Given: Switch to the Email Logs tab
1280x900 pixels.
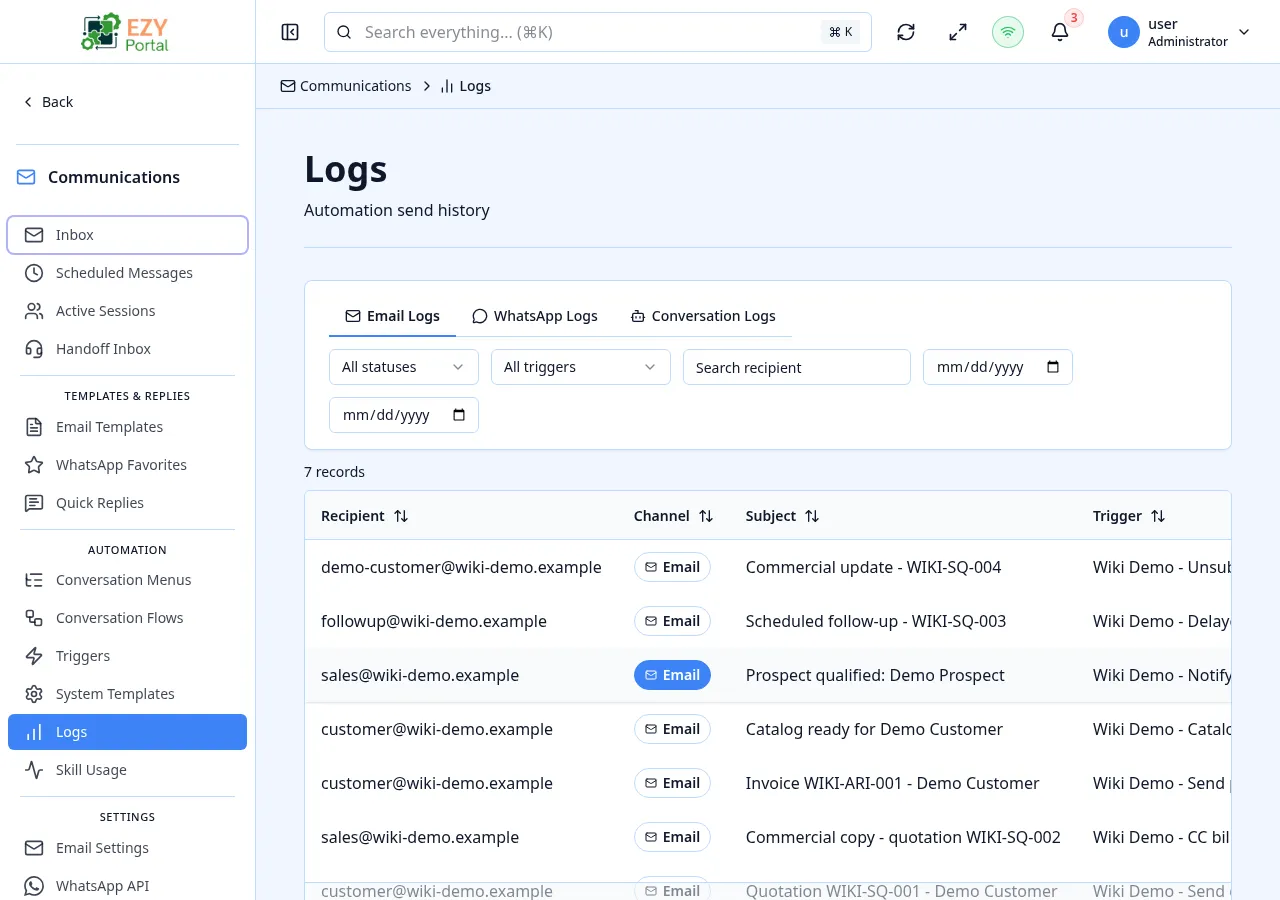Looking at the screenshot, I should click(x=392, y=316).
